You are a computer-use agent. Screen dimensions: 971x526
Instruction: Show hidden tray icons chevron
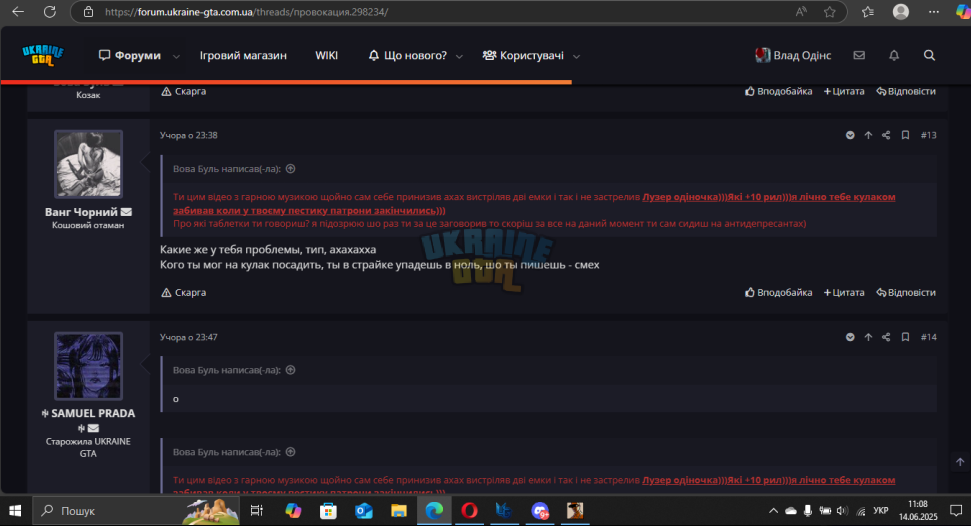pos(773,511)
